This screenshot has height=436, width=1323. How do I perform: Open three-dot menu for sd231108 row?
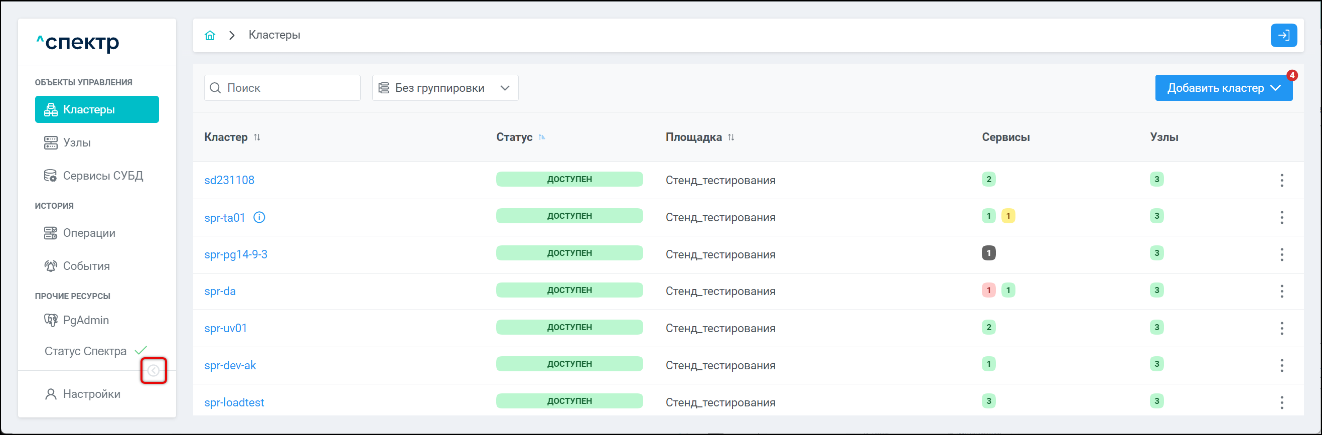1281,180
